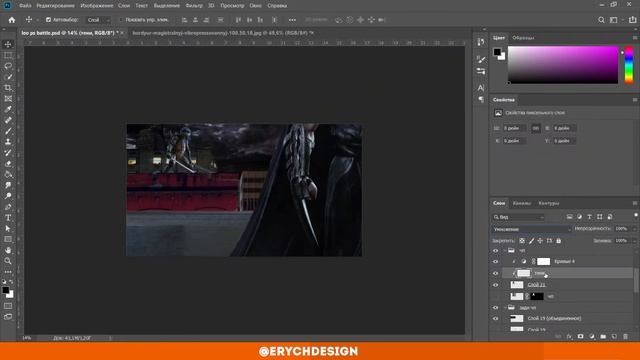Open the Вид layer filter dropdown
The width and height of the screenshot is (640, 360).
point(518,217)
